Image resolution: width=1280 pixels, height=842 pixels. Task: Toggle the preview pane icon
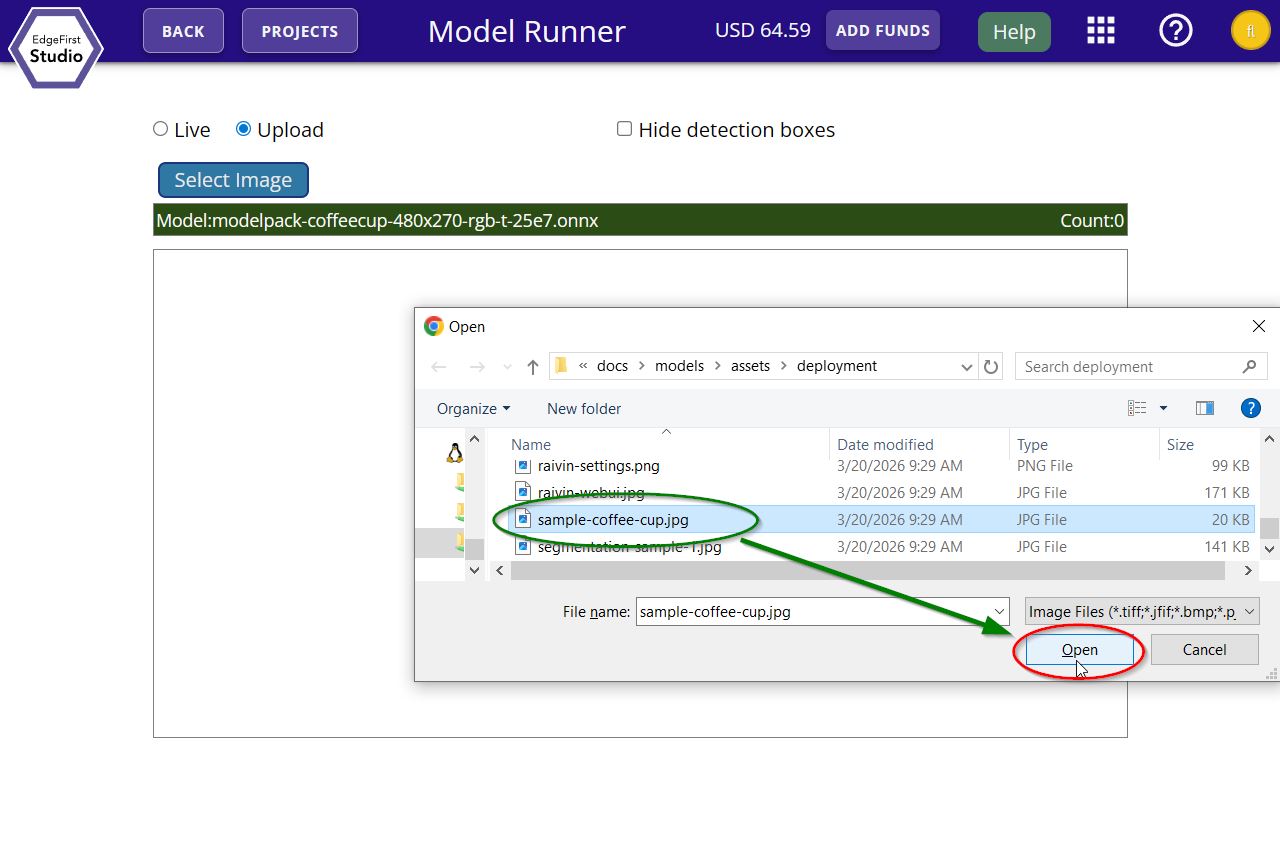1205,408
